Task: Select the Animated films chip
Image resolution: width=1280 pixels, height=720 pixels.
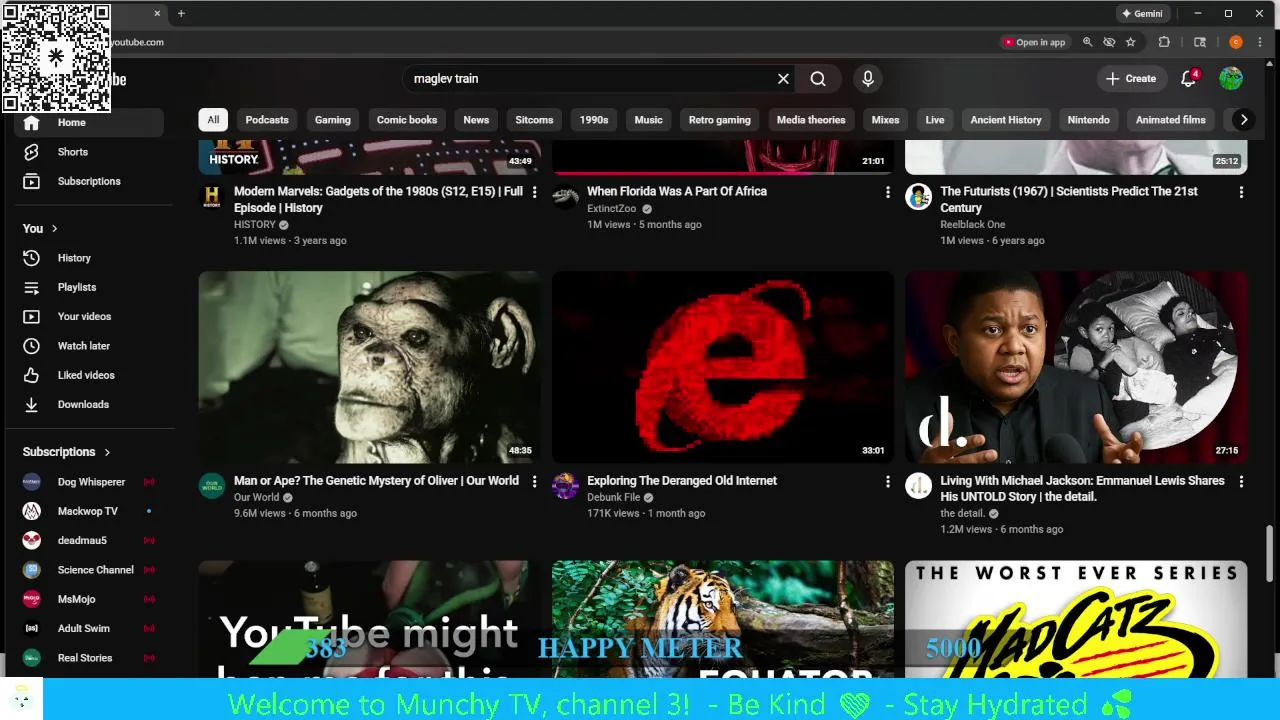Action: tap(1171, 120)
